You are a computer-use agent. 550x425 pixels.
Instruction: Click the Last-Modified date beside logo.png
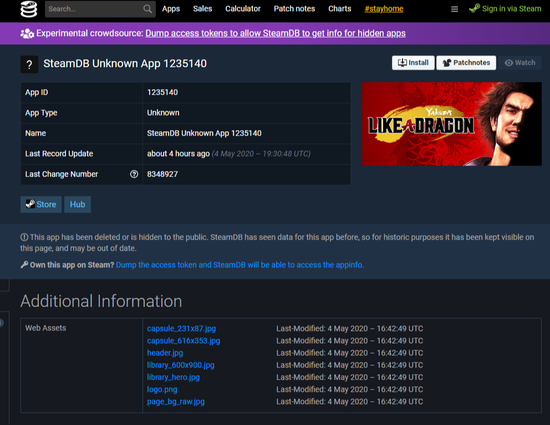(350, 390)
